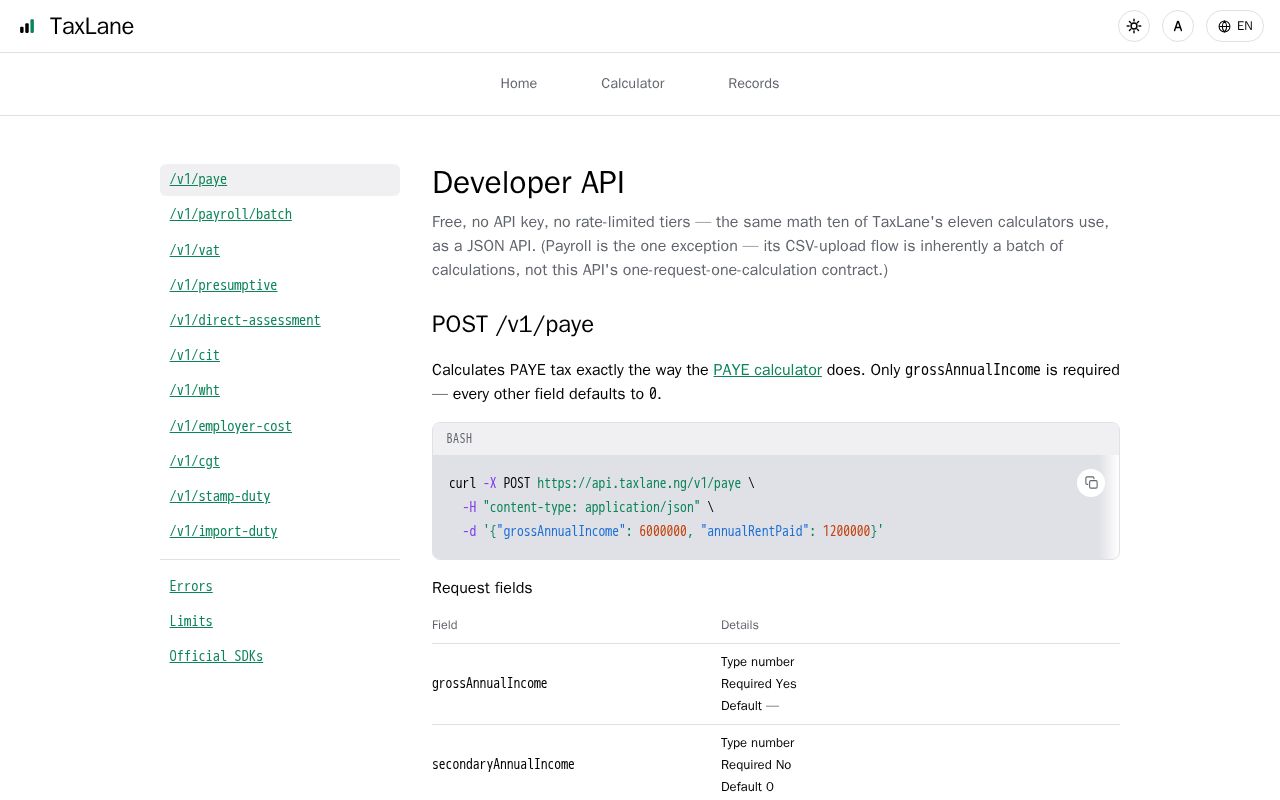1280x800 pixels.
Task: Jump to /v1/stamp-duty section
Action: pos(220,496)
